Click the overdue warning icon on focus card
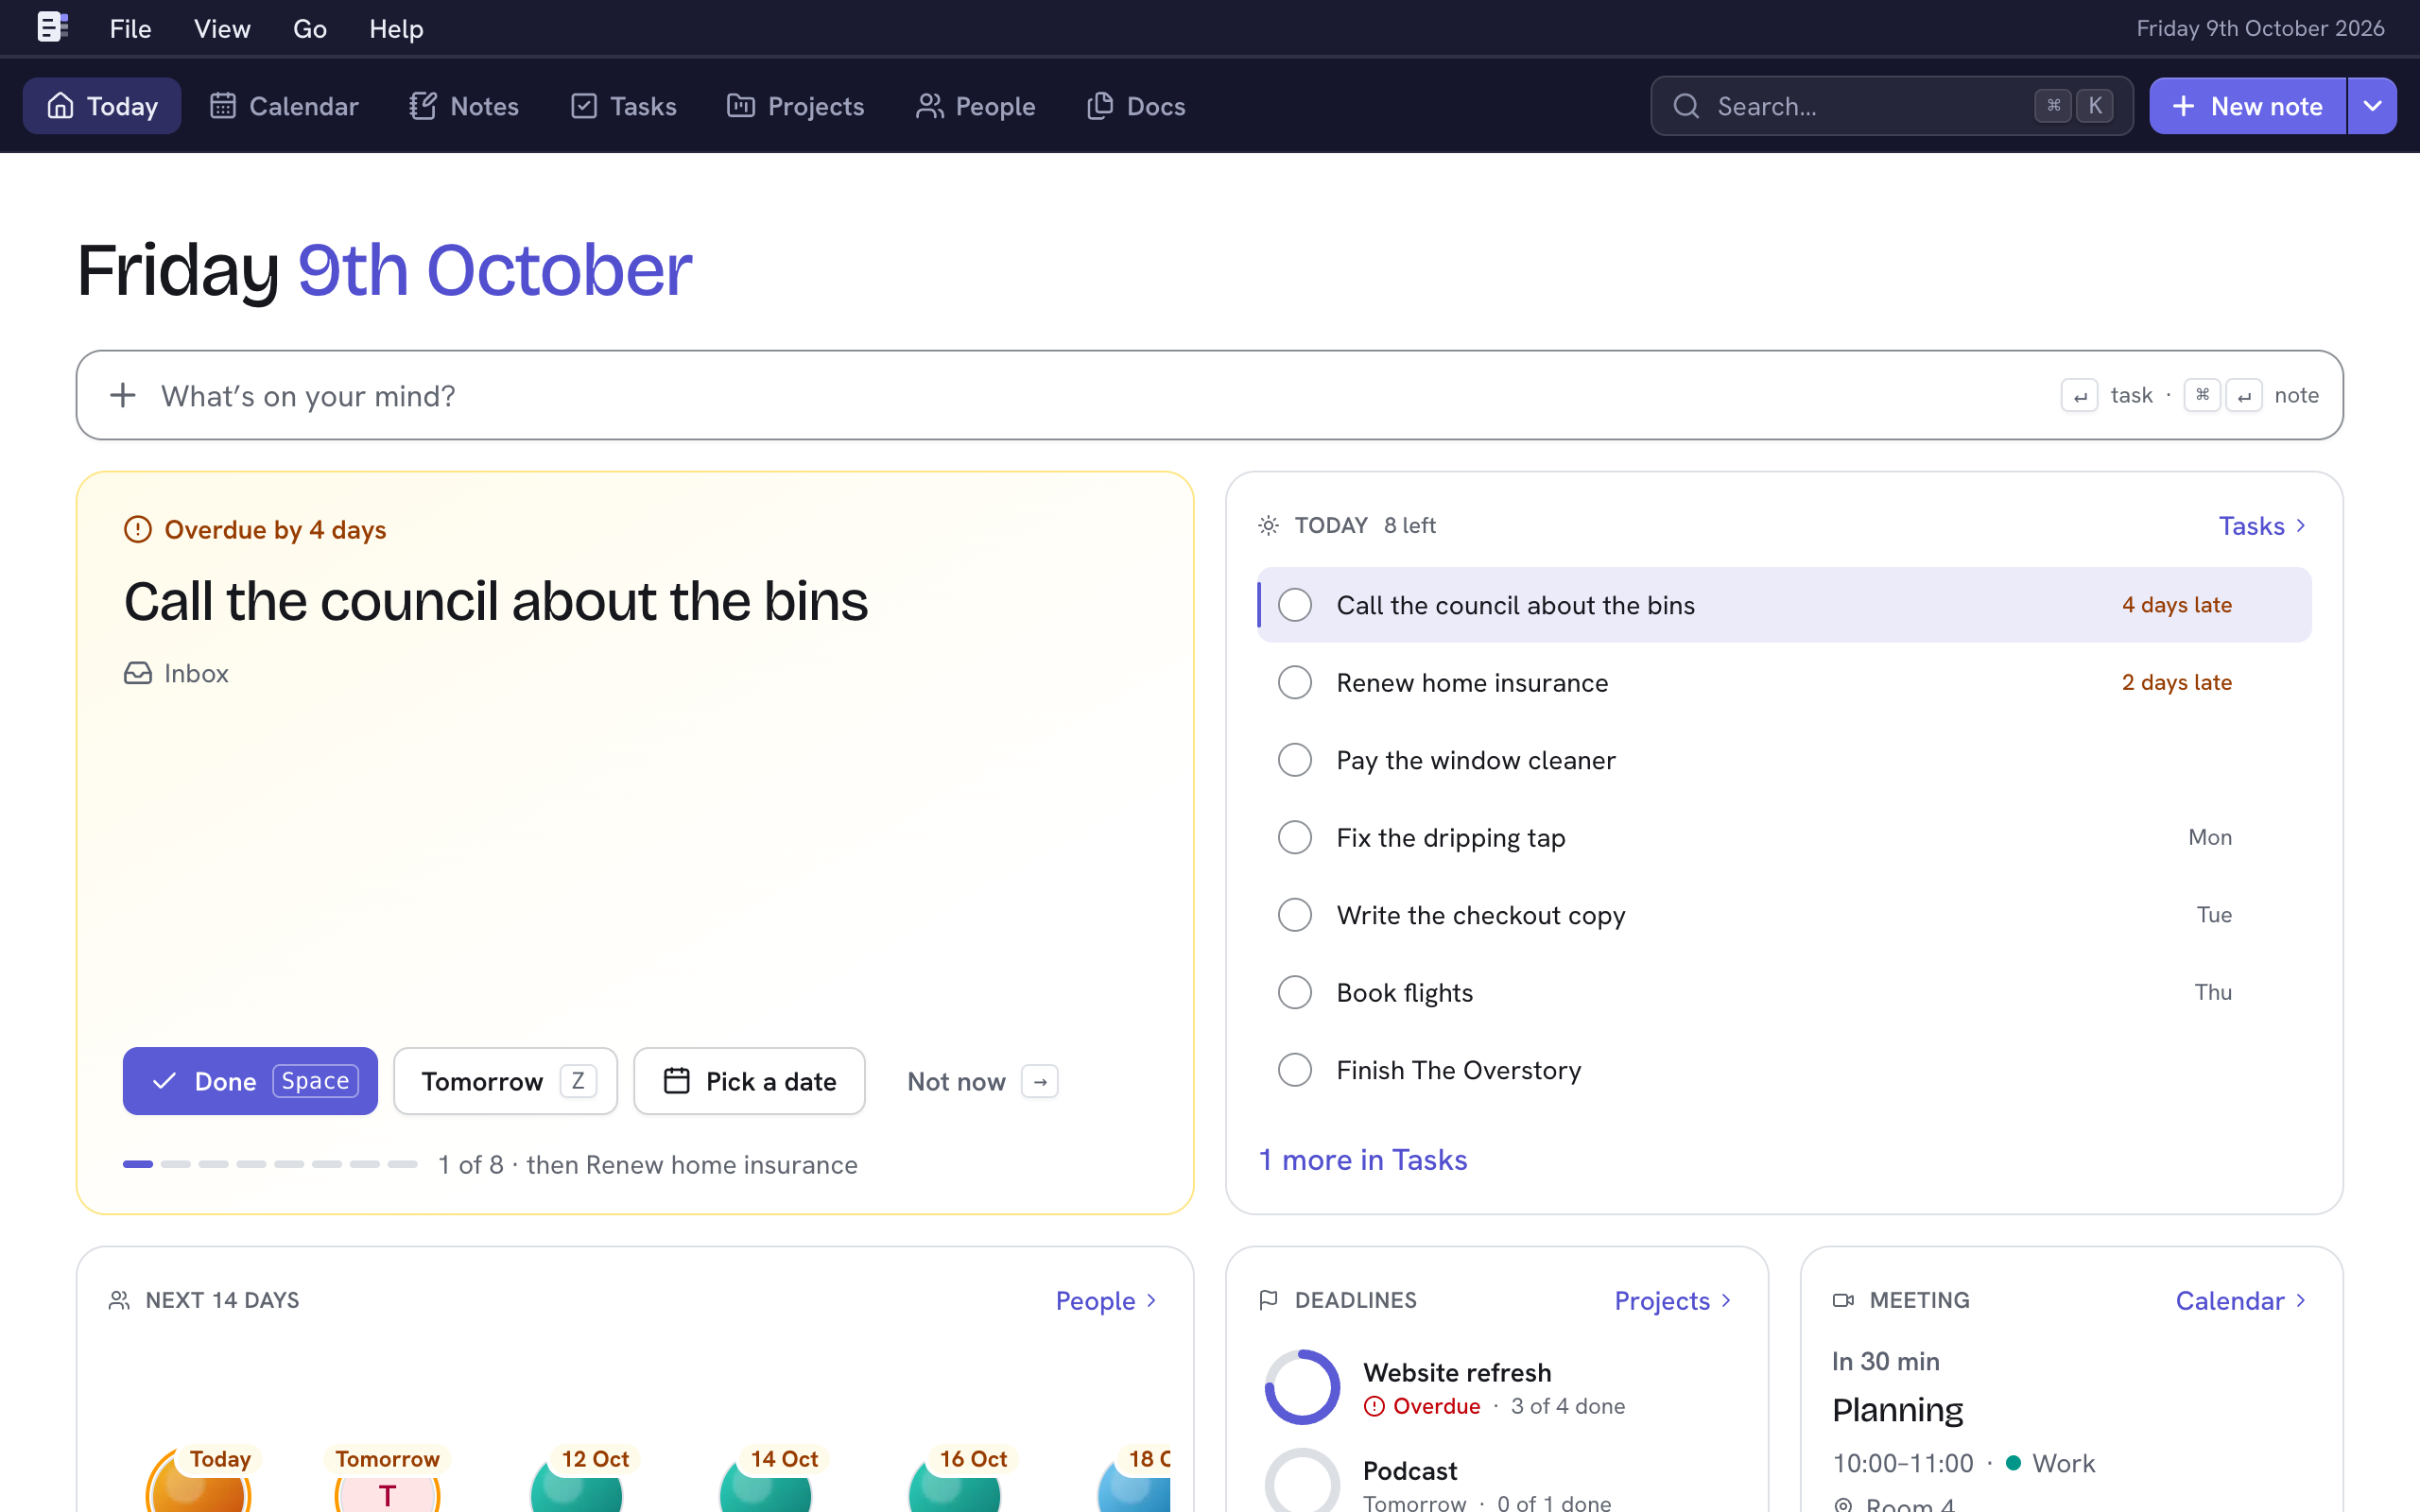The image size is (2420, 1512). point(138,529)
